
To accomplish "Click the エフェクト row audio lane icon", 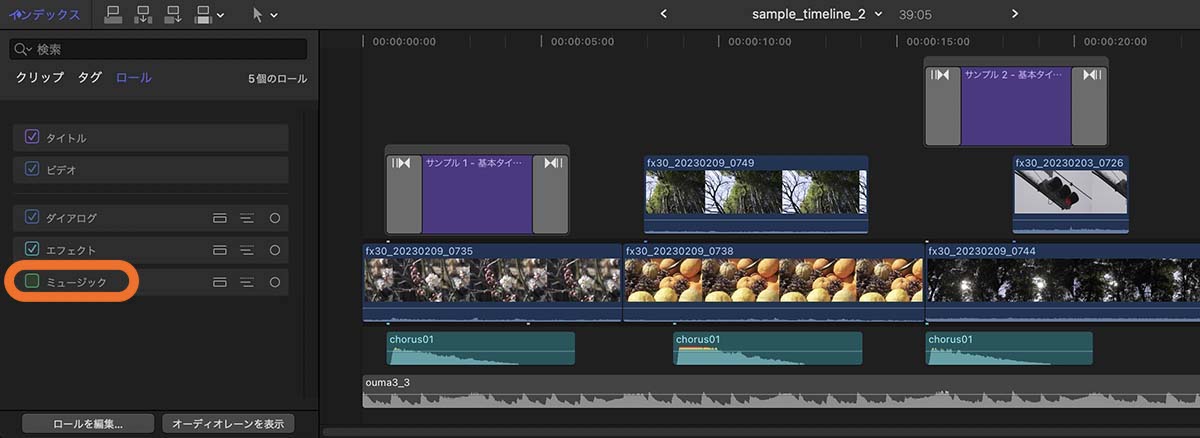I will tap(220, 249).
